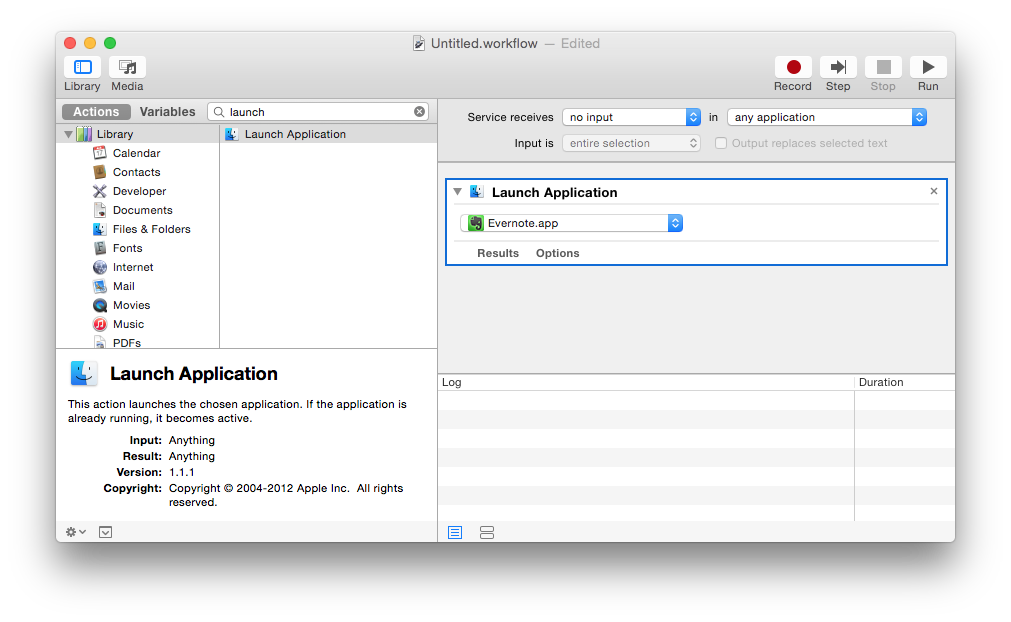Open the Input is entire selection dropdown
Viewport: 1011px width, 622px height.
click(x=631, y=143)
